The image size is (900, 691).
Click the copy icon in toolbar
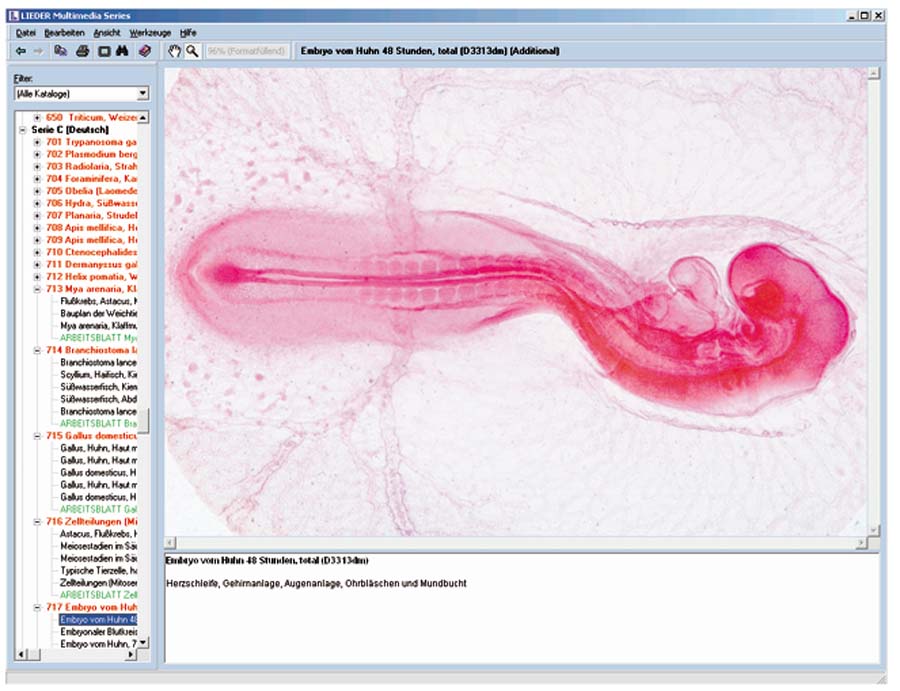point(61,50)
